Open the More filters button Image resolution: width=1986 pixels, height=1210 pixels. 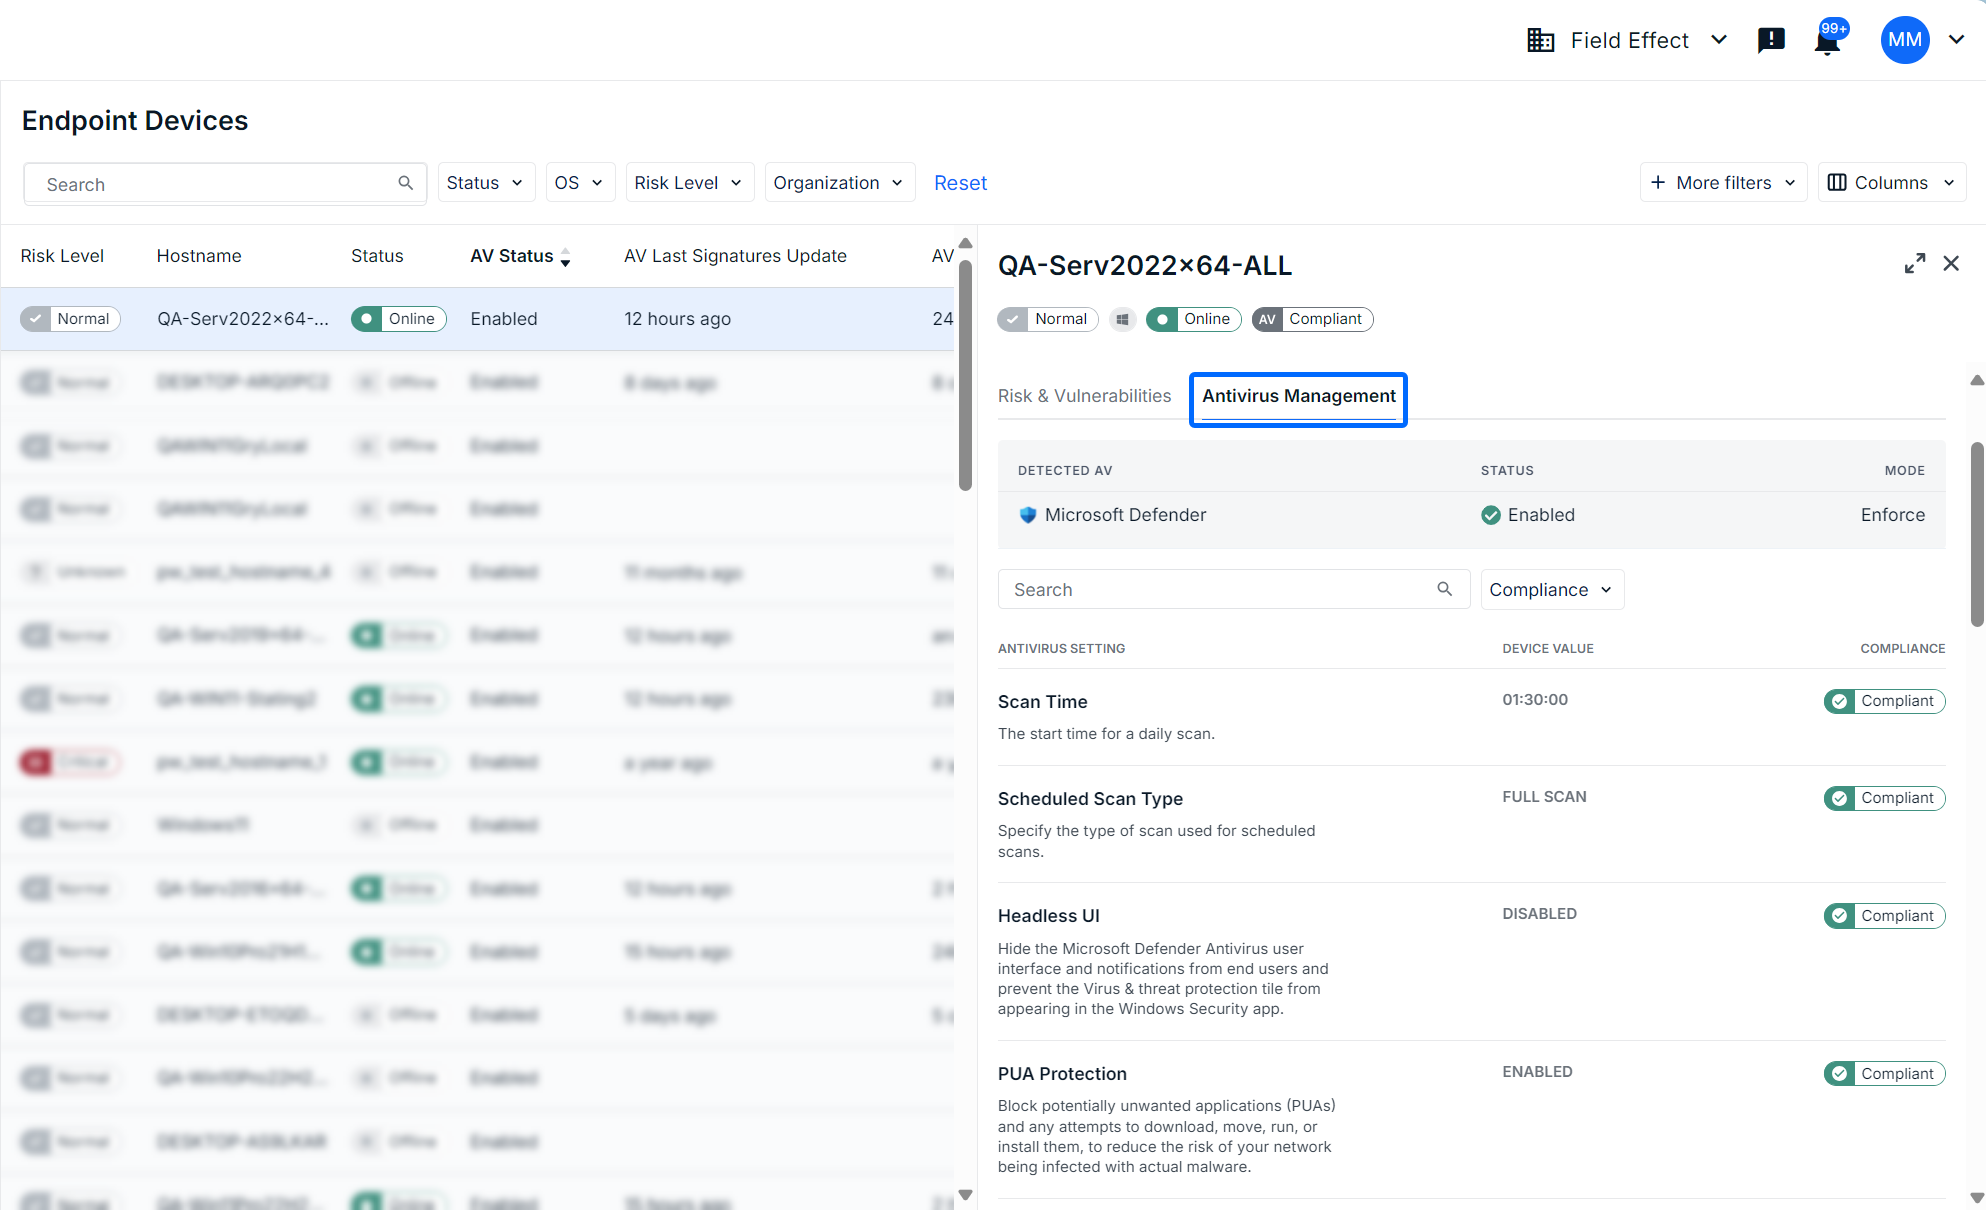tap(1722, 183)
